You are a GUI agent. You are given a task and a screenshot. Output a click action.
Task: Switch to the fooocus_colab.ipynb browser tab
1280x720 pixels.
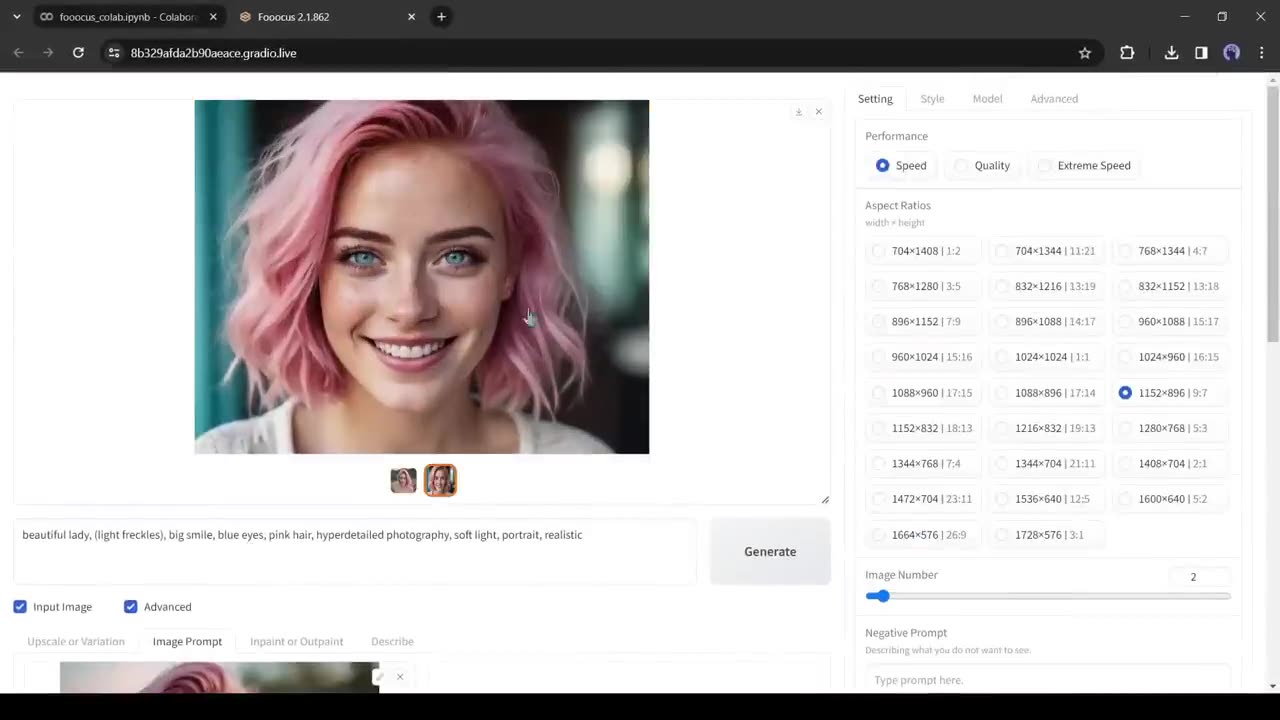[x=127, y=17]
